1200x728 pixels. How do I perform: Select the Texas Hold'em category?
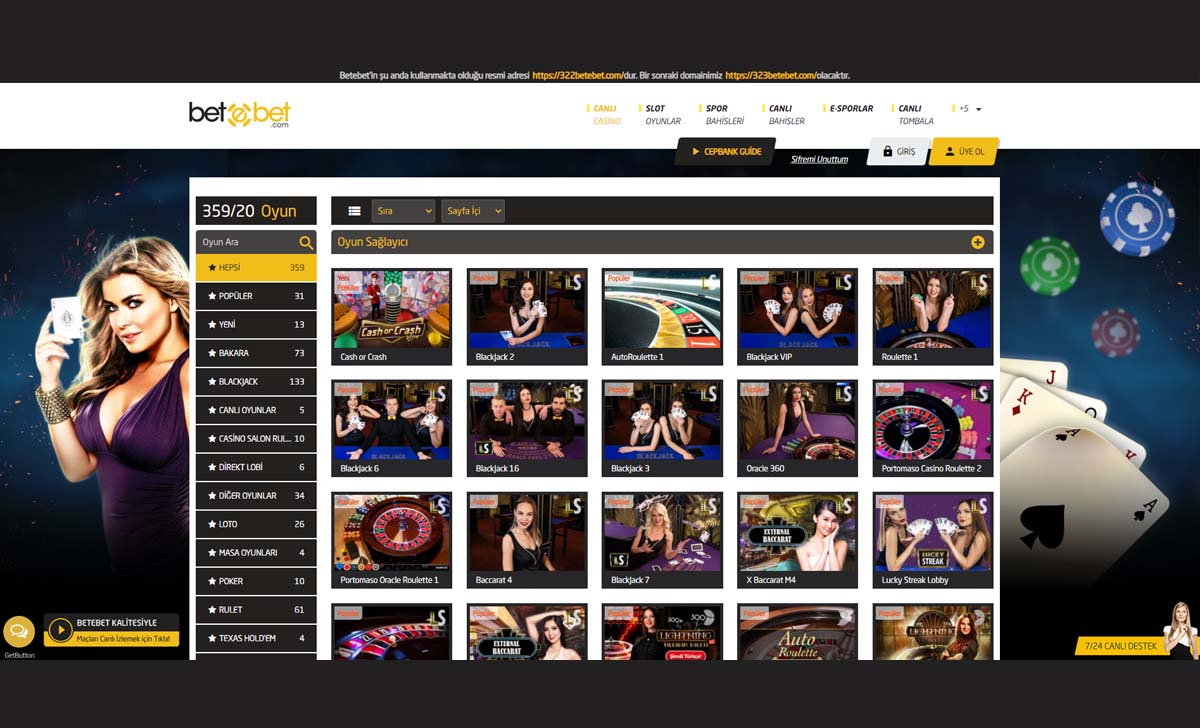coord(256,638)
